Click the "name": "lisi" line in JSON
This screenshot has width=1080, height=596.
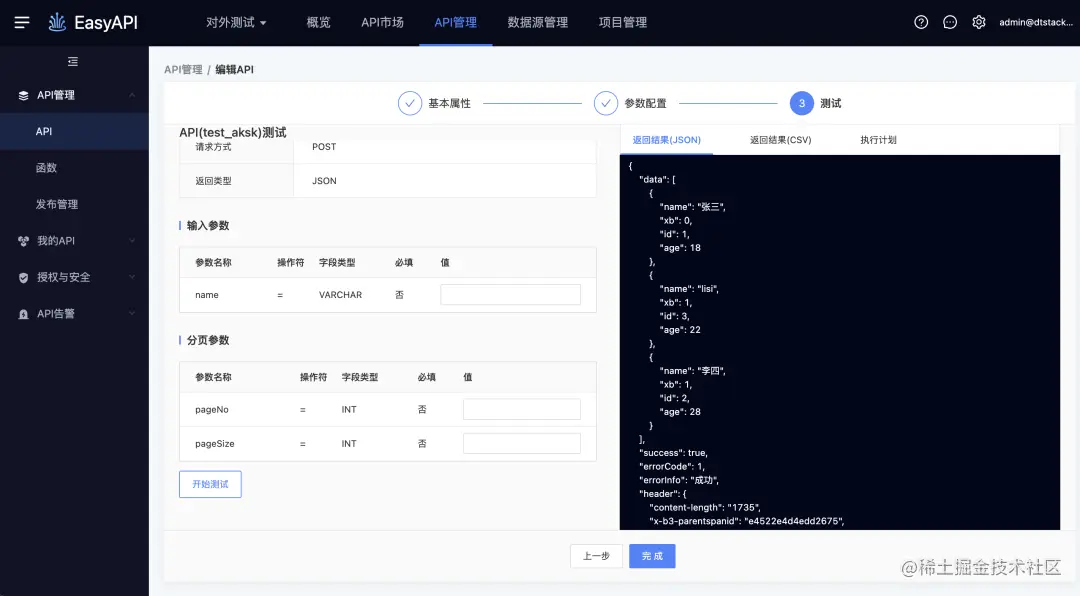[689, 289]
